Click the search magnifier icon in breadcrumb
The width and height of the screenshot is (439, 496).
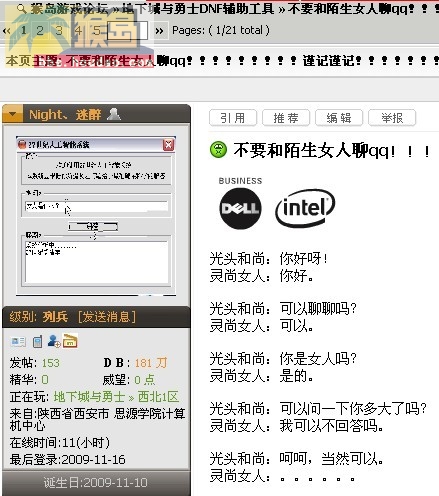pyautogui.click(x=21, y=9)
